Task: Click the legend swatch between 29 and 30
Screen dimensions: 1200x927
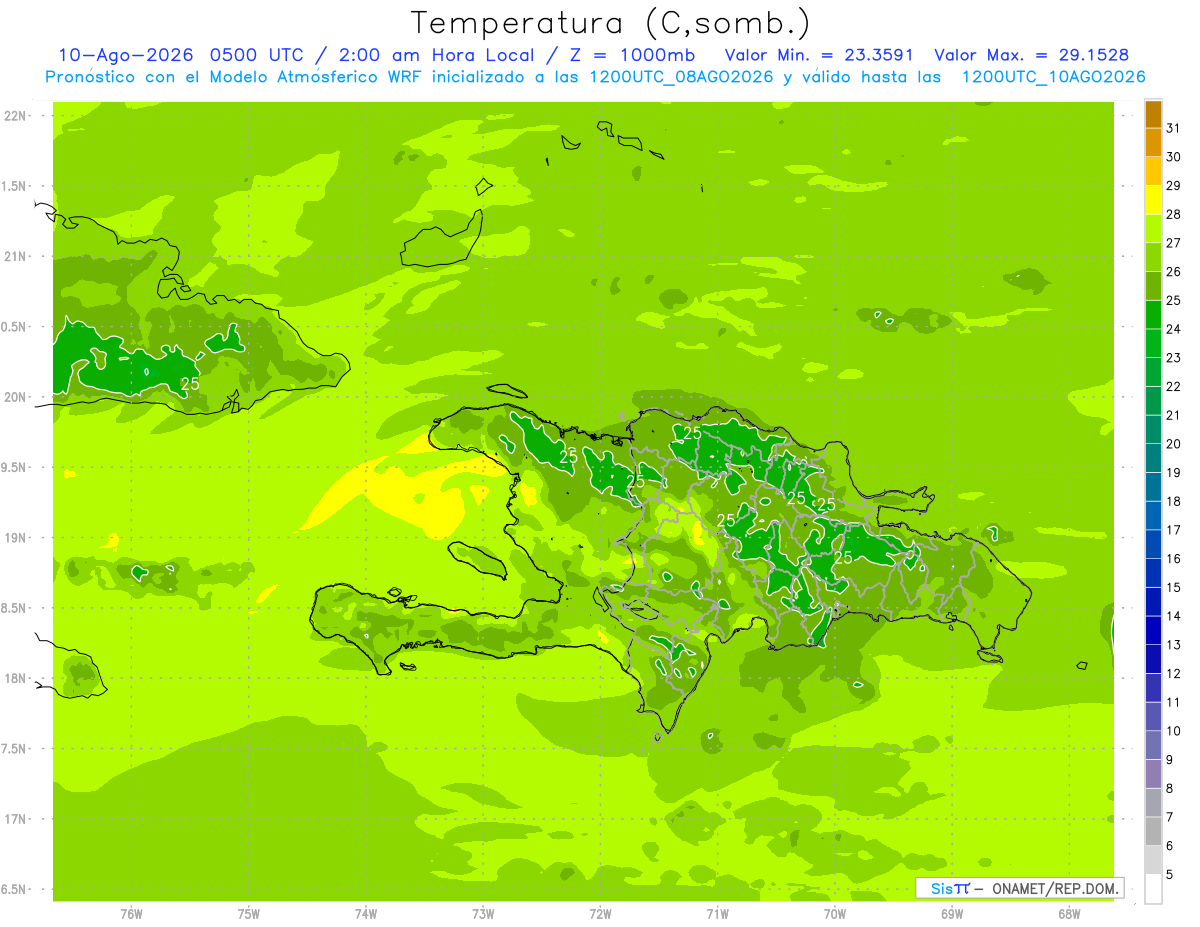Action: pos(1153,172)
